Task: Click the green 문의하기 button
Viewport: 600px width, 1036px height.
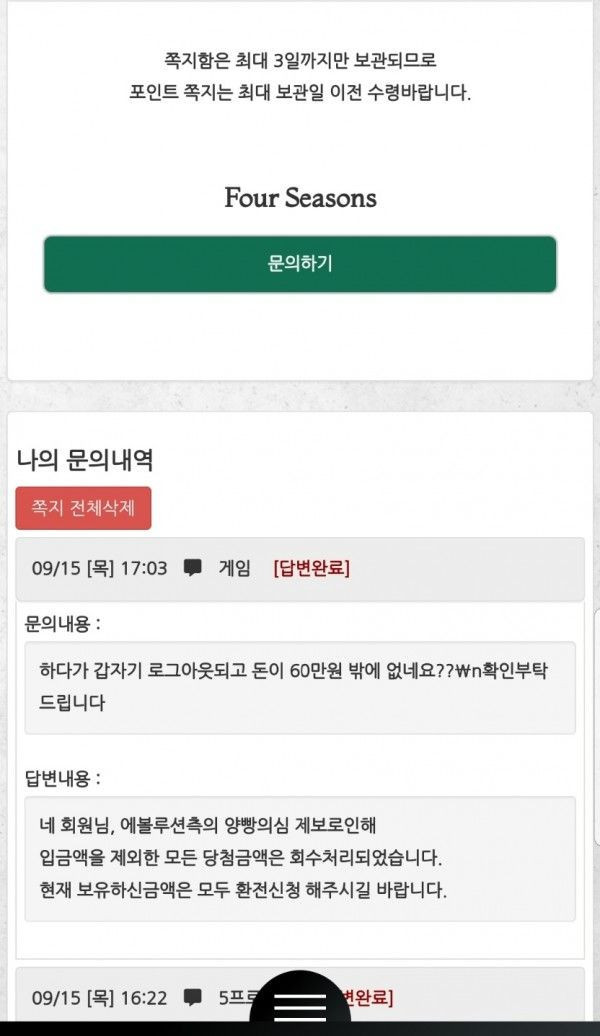Action: [299, 264]
